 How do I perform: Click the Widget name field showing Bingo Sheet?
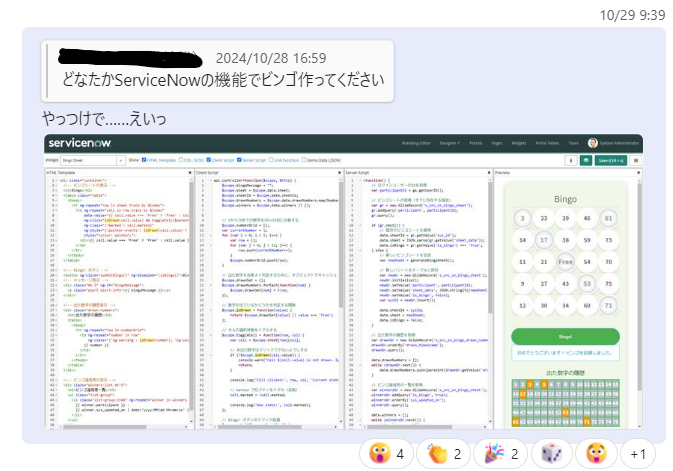click(89, 160)
